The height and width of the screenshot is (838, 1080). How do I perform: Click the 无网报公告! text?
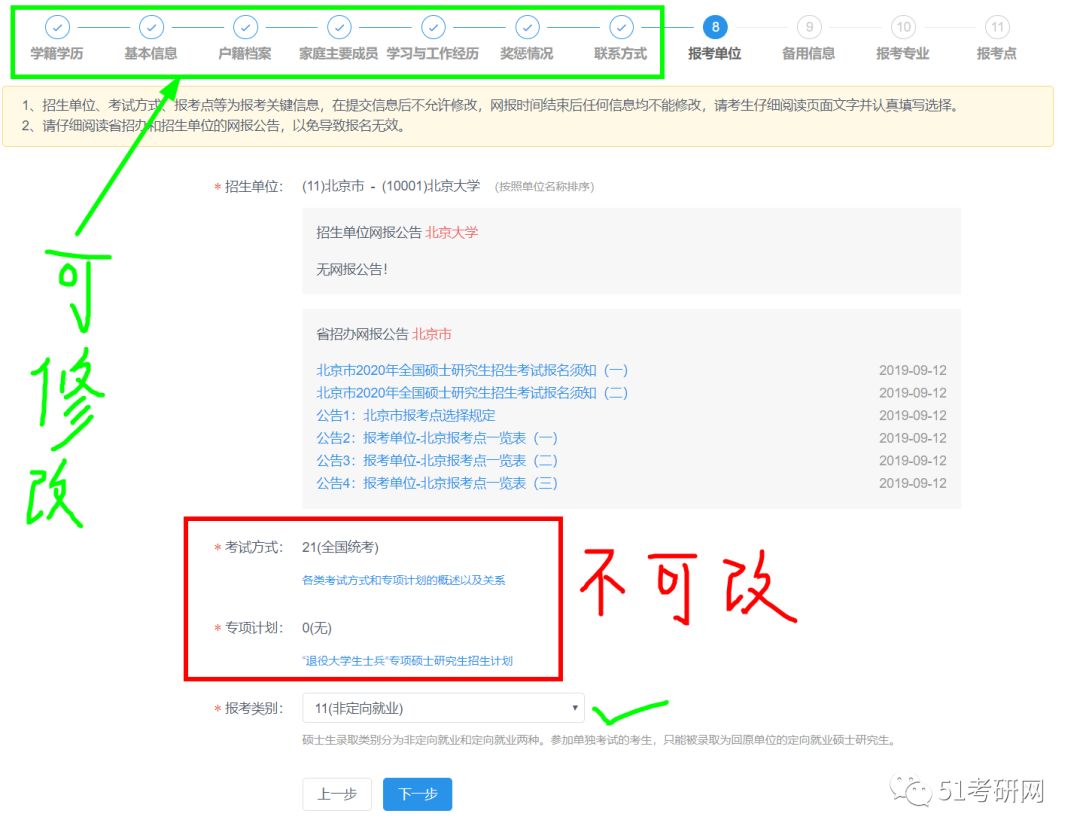tap(352, 270)
